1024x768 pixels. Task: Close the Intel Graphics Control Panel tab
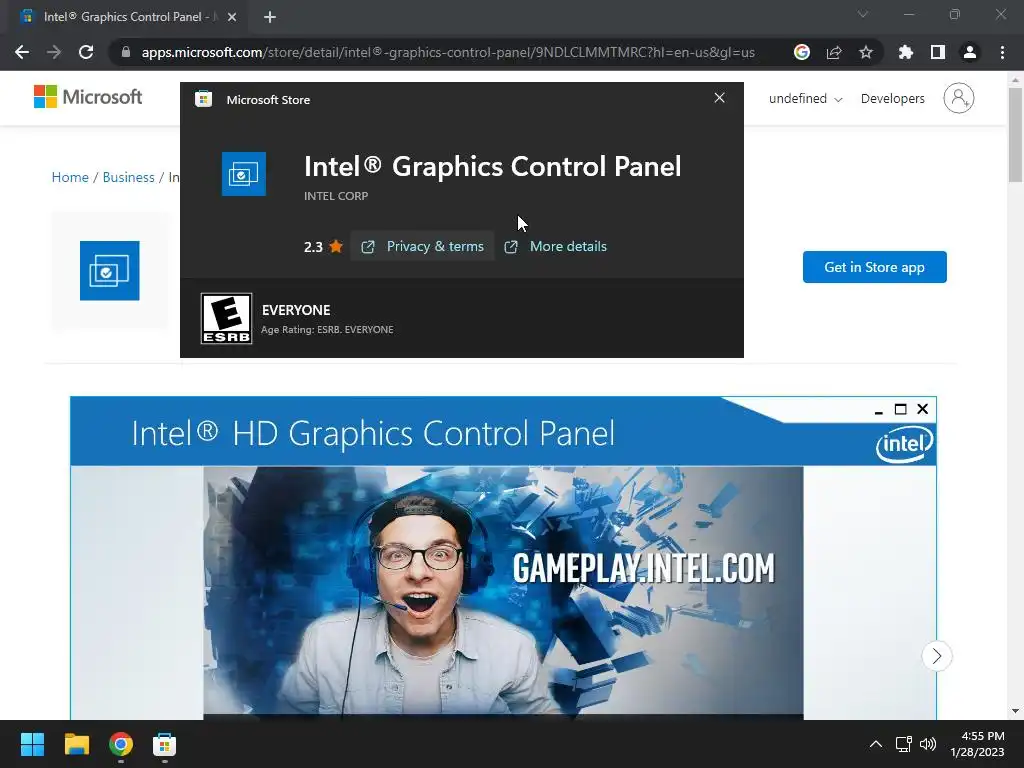coord(232,17)
